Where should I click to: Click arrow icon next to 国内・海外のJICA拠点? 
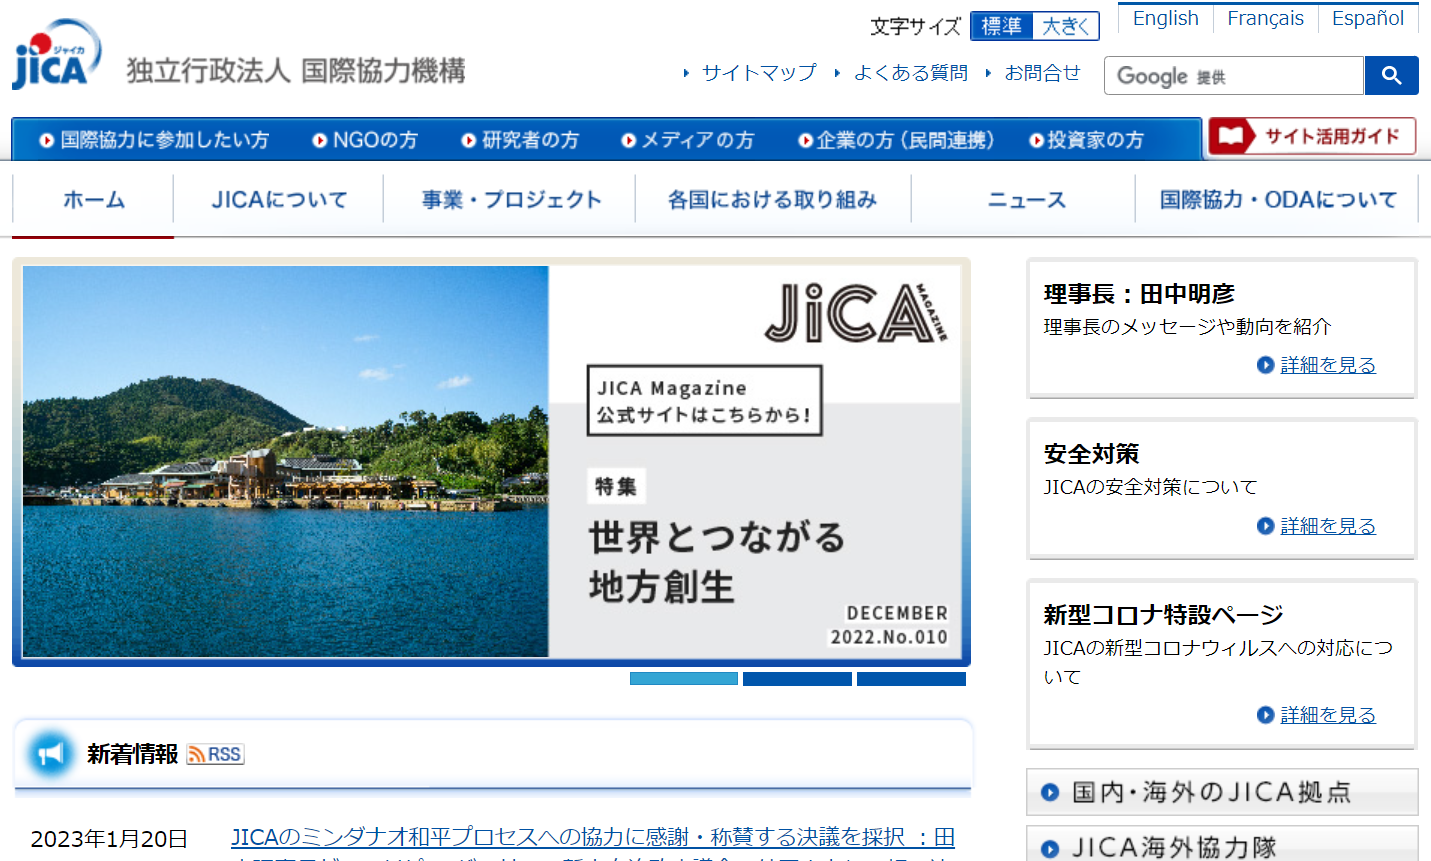click(x=1050, y=793)
